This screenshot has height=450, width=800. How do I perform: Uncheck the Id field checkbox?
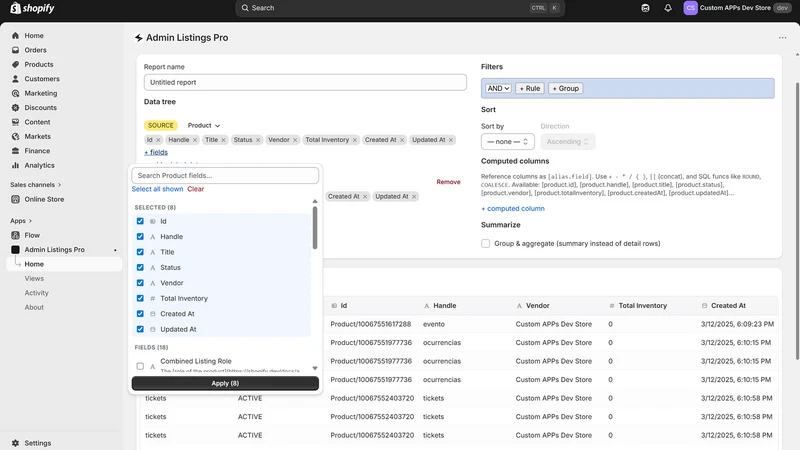(x=140, y=221)
